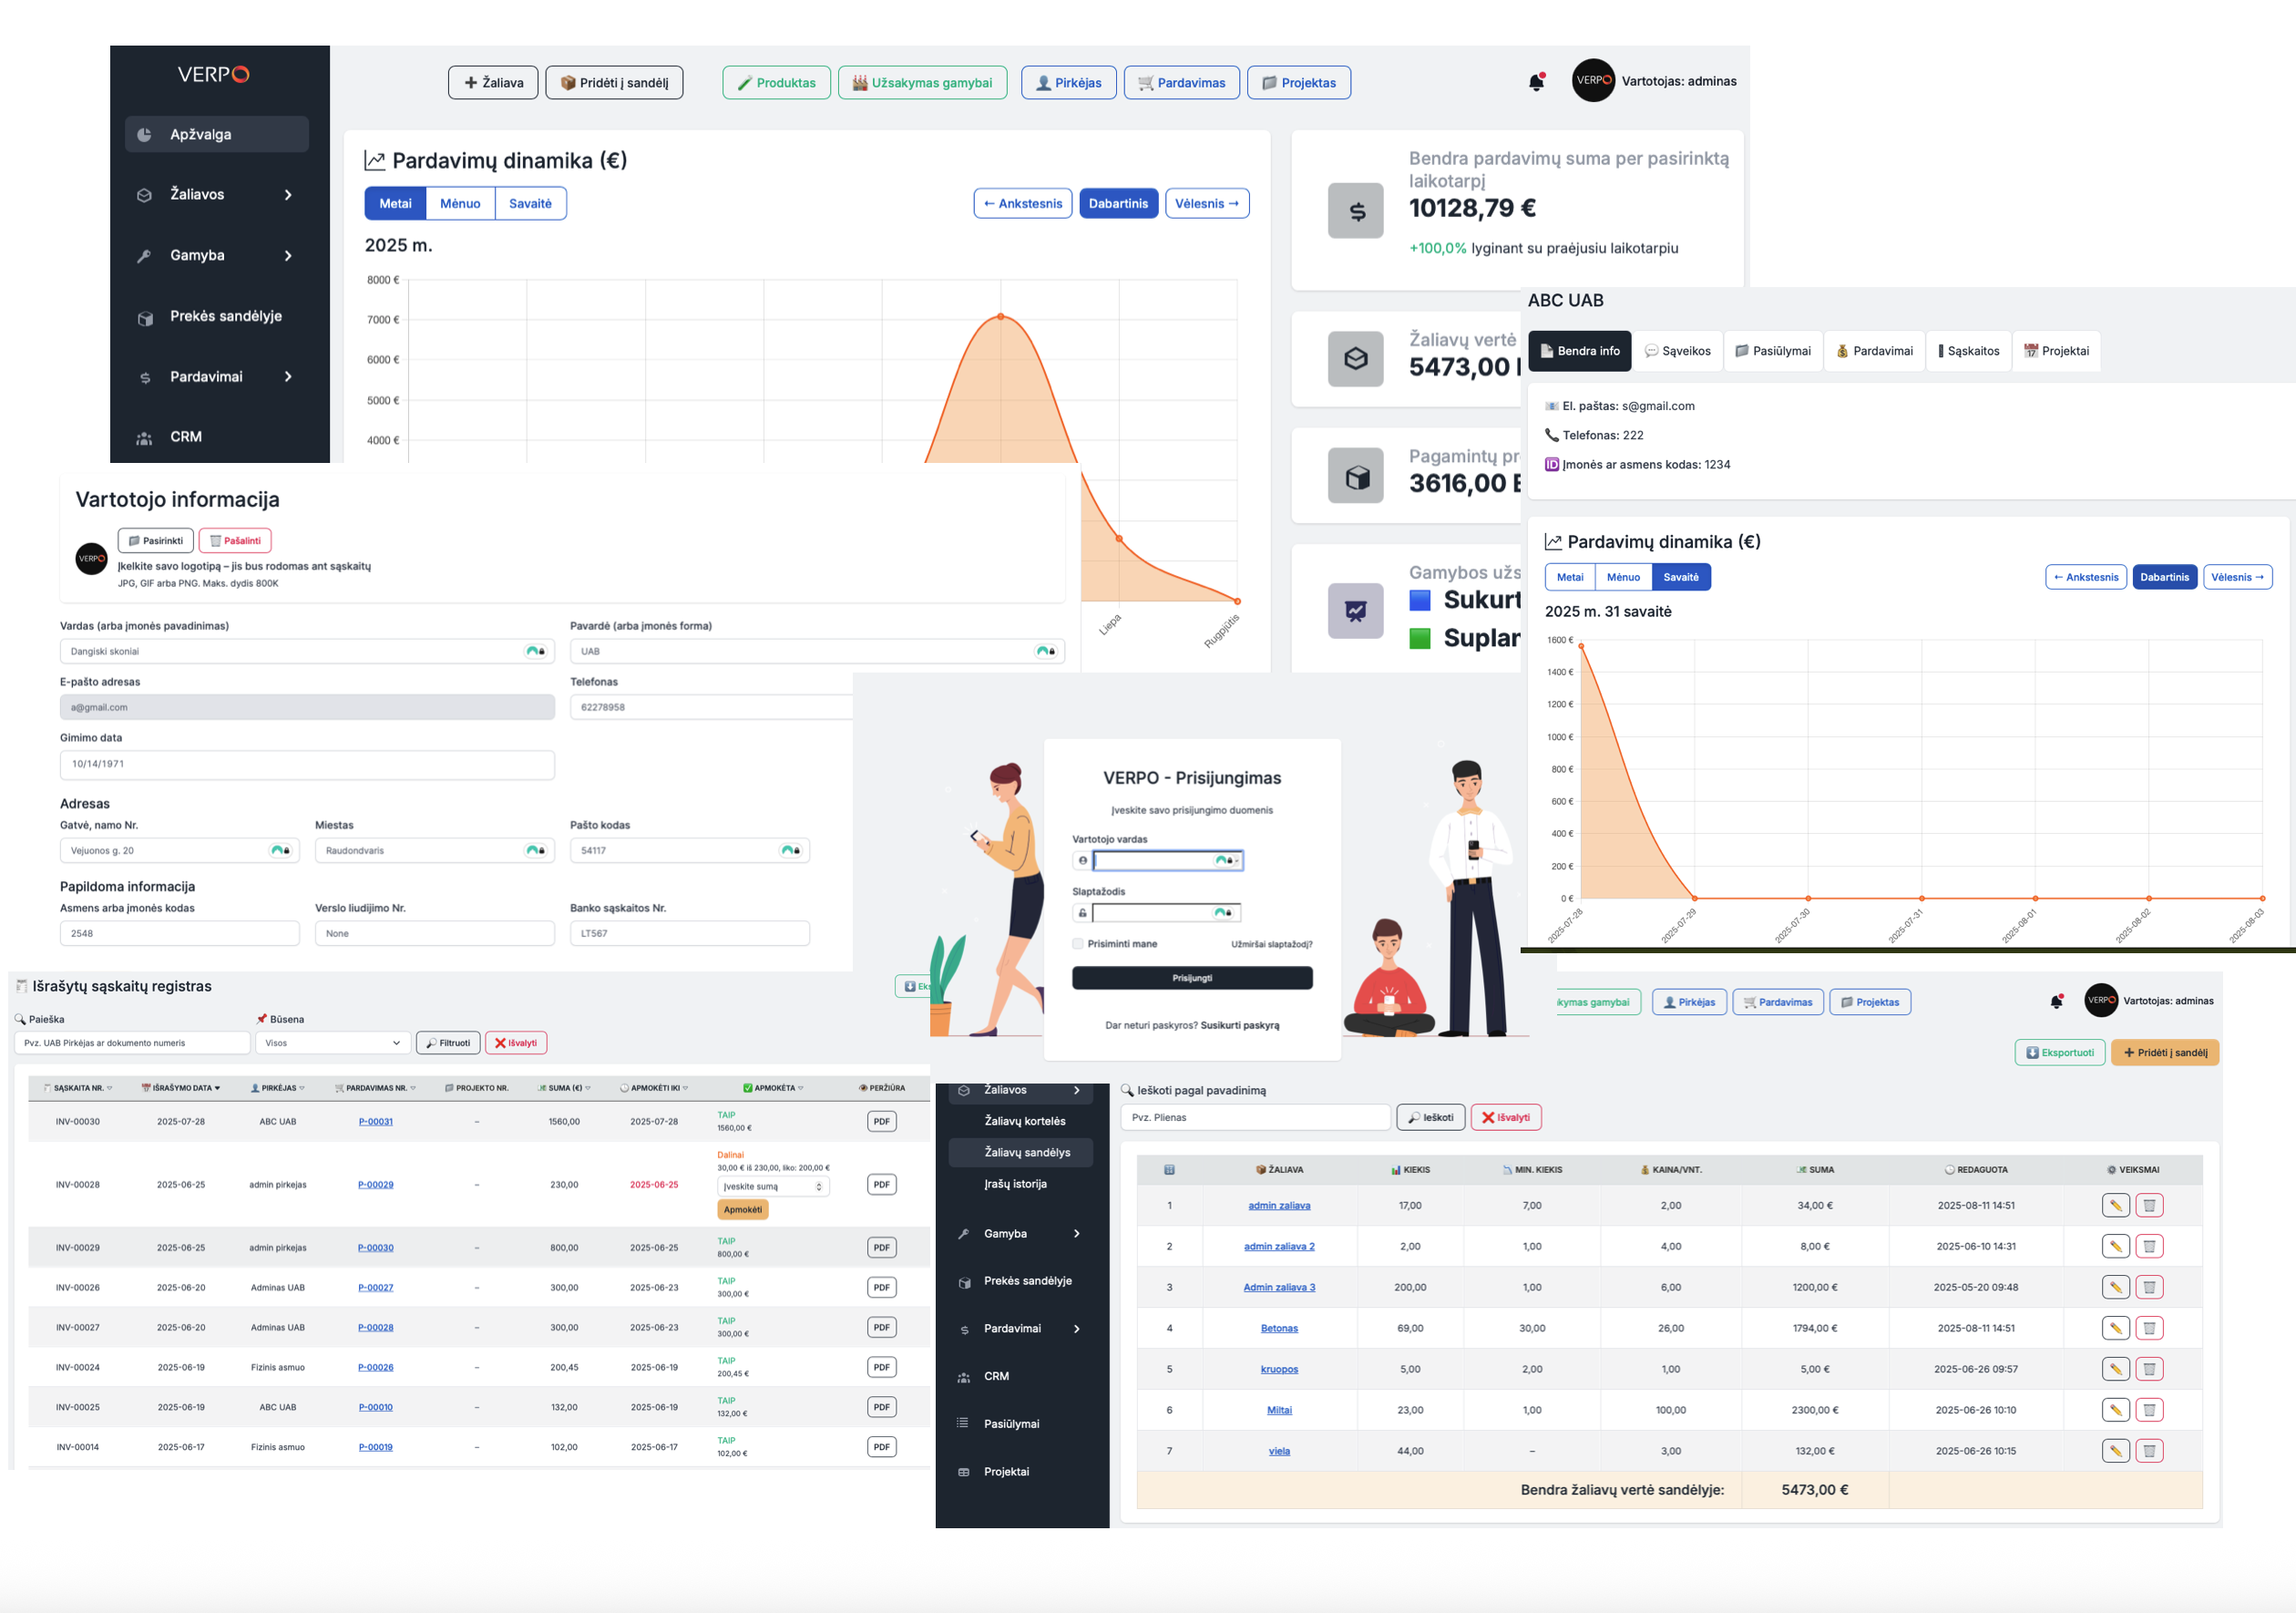
Task: Open PDF for invoice INV-00030
Action: click(881, 1121)
